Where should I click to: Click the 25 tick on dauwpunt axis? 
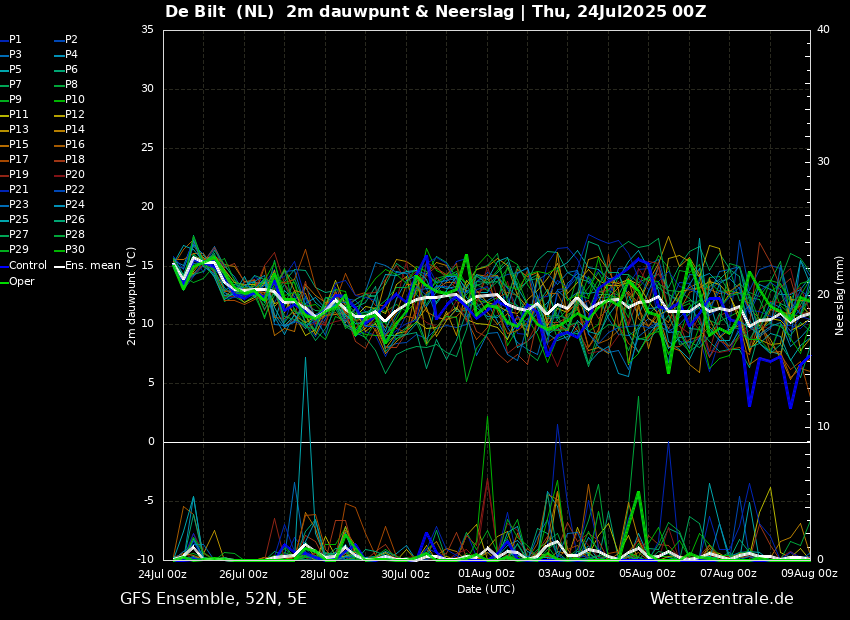(x=147, y=148)
